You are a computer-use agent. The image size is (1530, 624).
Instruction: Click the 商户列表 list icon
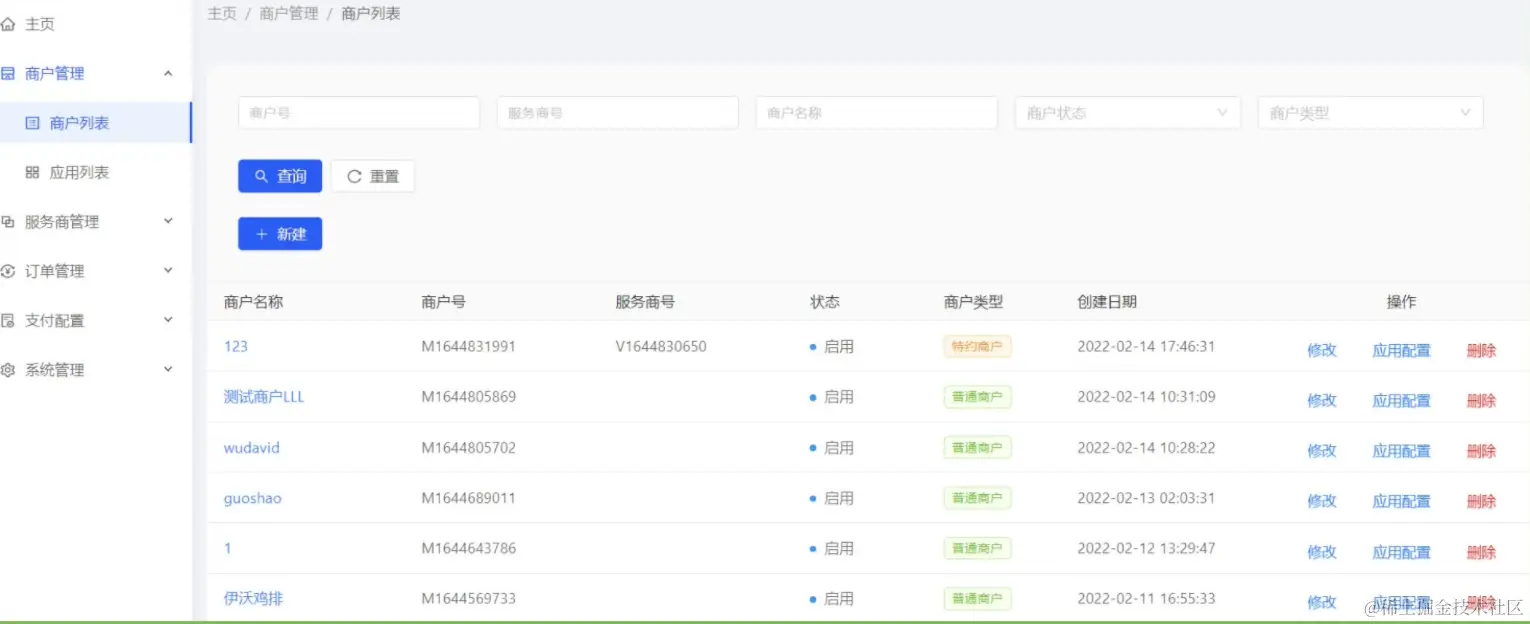pyautogui.click(x=32, y=123)
